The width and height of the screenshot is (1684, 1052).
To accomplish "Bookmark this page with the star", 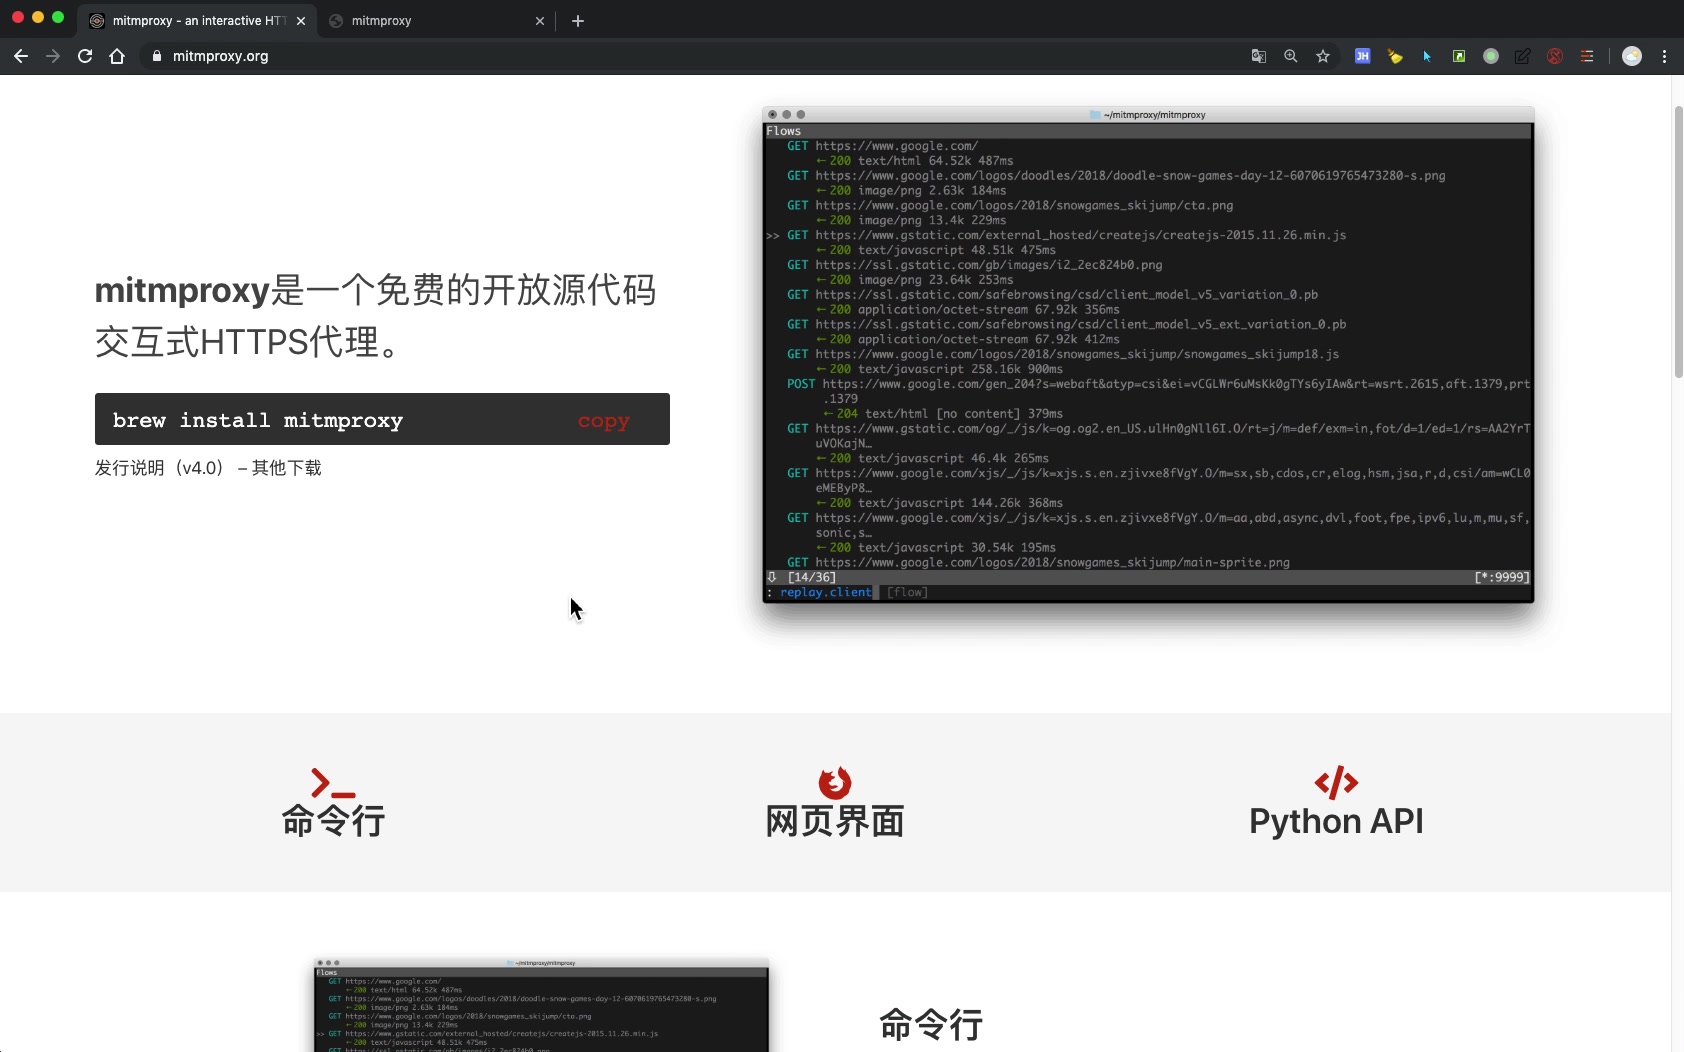I will point(1323,56).
